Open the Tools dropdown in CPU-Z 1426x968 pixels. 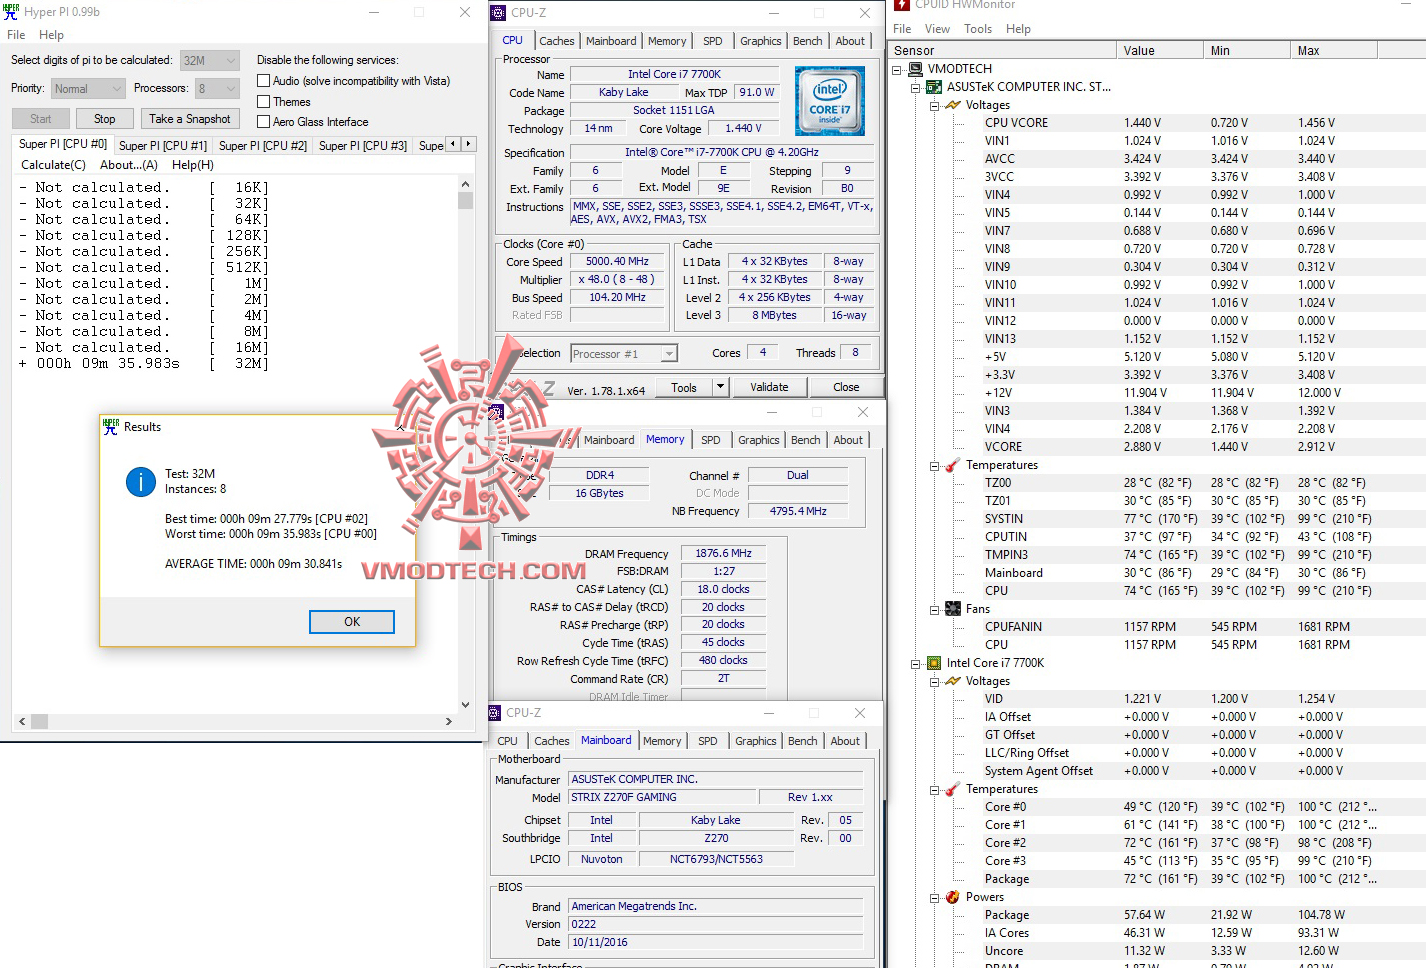point(719,387)
